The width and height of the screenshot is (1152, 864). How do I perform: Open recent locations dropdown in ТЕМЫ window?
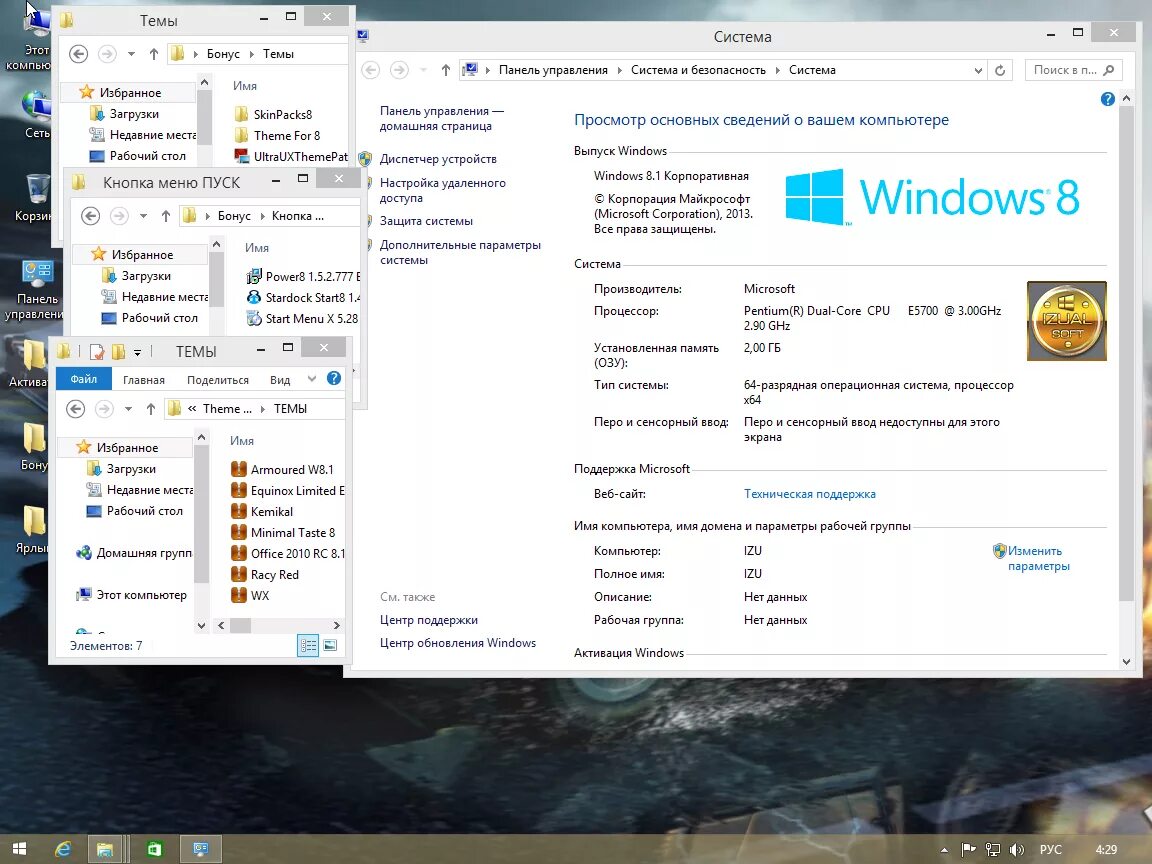click(128, 409)
